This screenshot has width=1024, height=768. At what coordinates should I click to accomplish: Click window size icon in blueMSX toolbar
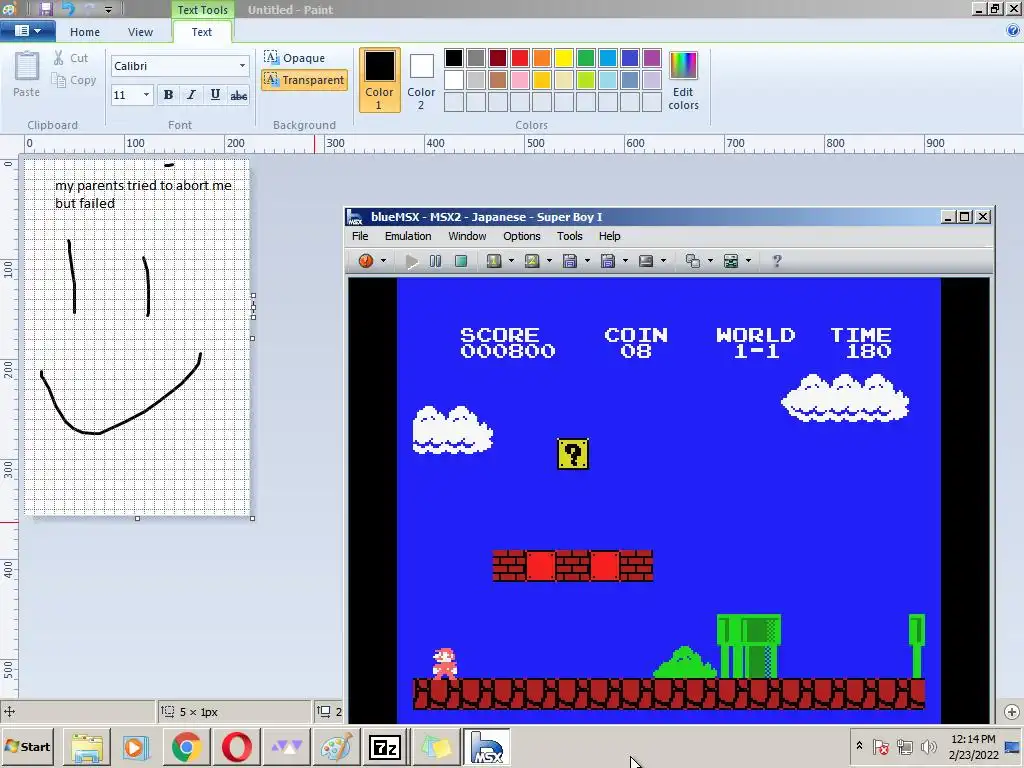(692, 261)
